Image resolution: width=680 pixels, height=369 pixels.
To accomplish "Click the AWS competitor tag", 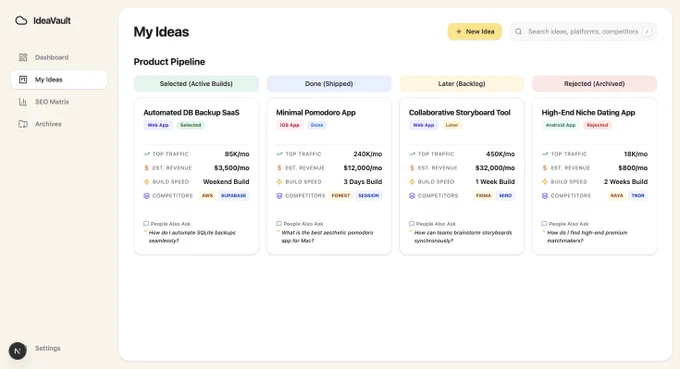I will pyautogui.click(x=207, y=196).
